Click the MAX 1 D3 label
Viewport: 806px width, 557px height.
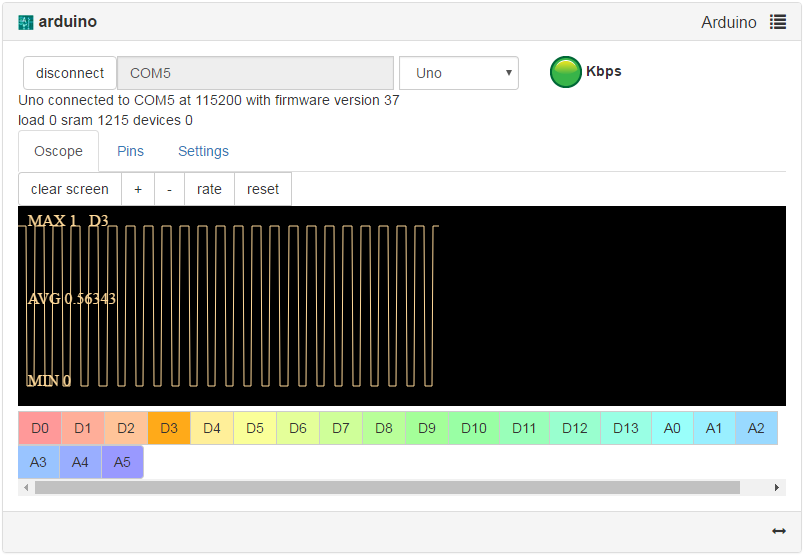tap(68, 220)
